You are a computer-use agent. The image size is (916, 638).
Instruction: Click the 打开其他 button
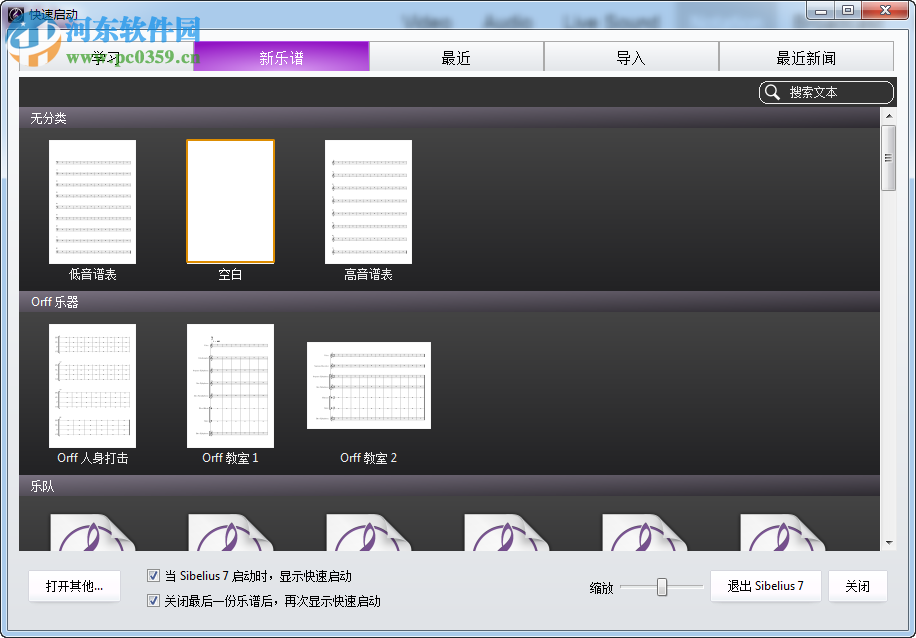pyautogui.click(x=74, y=586)
